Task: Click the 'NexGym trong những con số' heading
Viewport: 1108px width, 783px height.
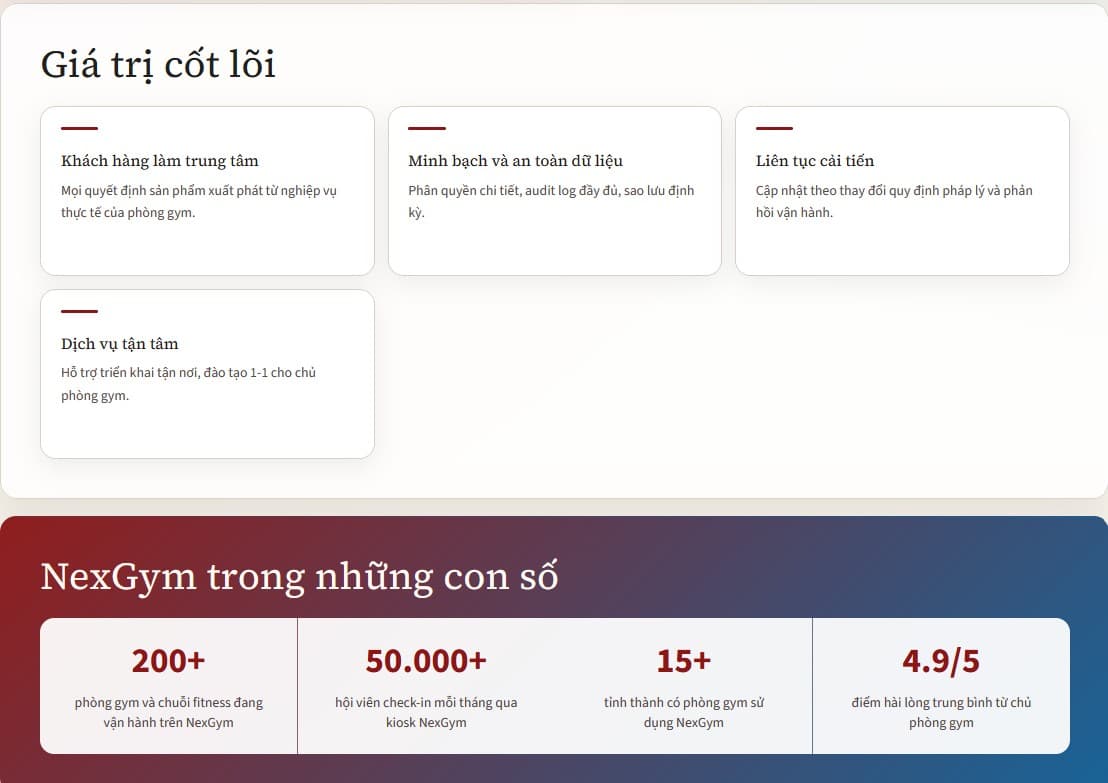Action: tap(299, 577)
